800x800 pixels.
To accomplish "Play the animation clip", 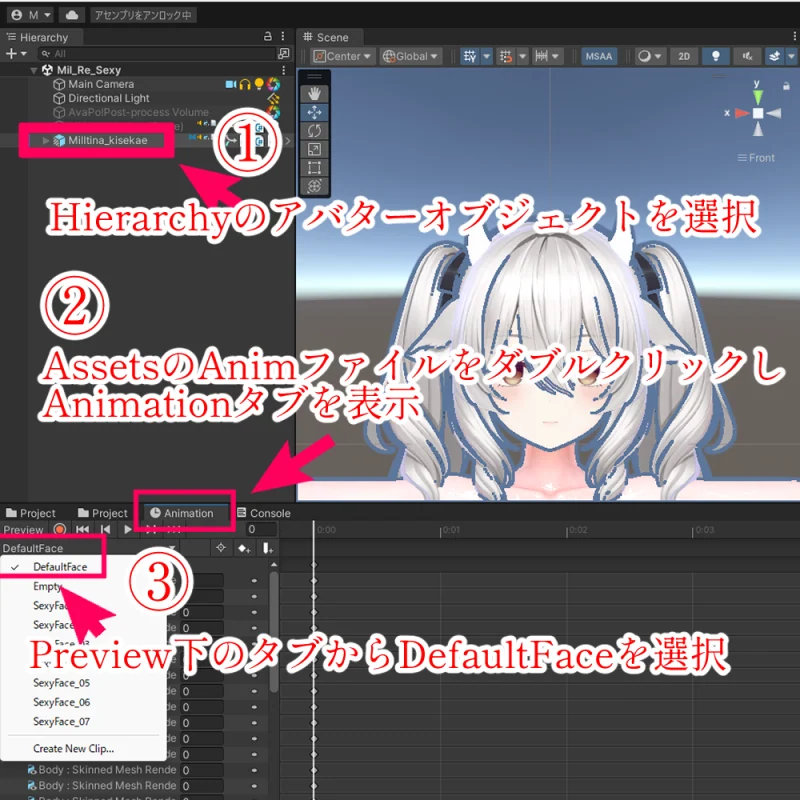I will (128, 530).
